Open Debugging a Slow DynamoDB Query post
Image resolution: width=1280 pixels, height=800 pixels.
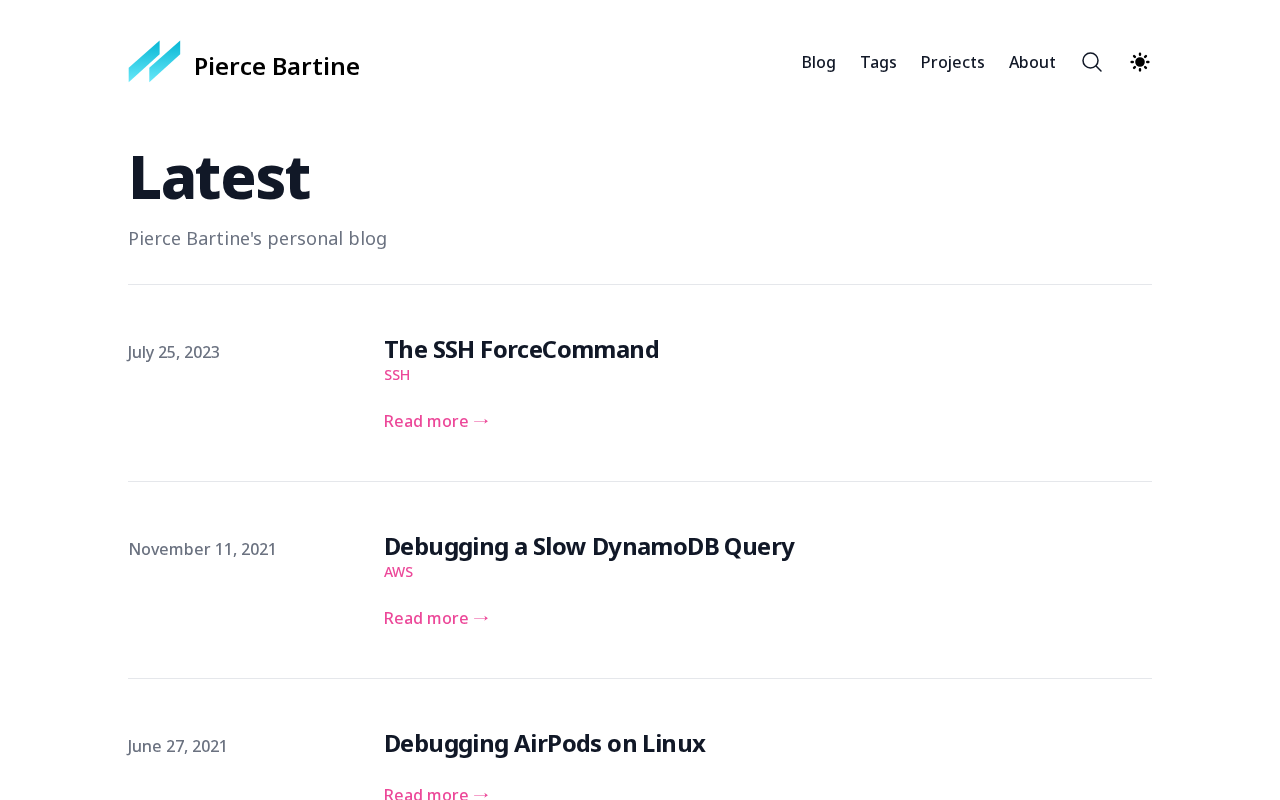(589, 546)
